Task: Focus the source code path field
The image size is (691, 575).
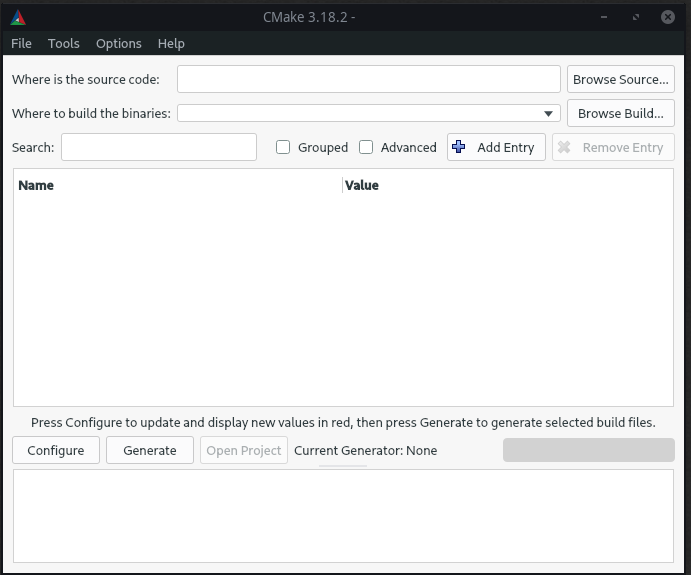Action: (369, 79)
